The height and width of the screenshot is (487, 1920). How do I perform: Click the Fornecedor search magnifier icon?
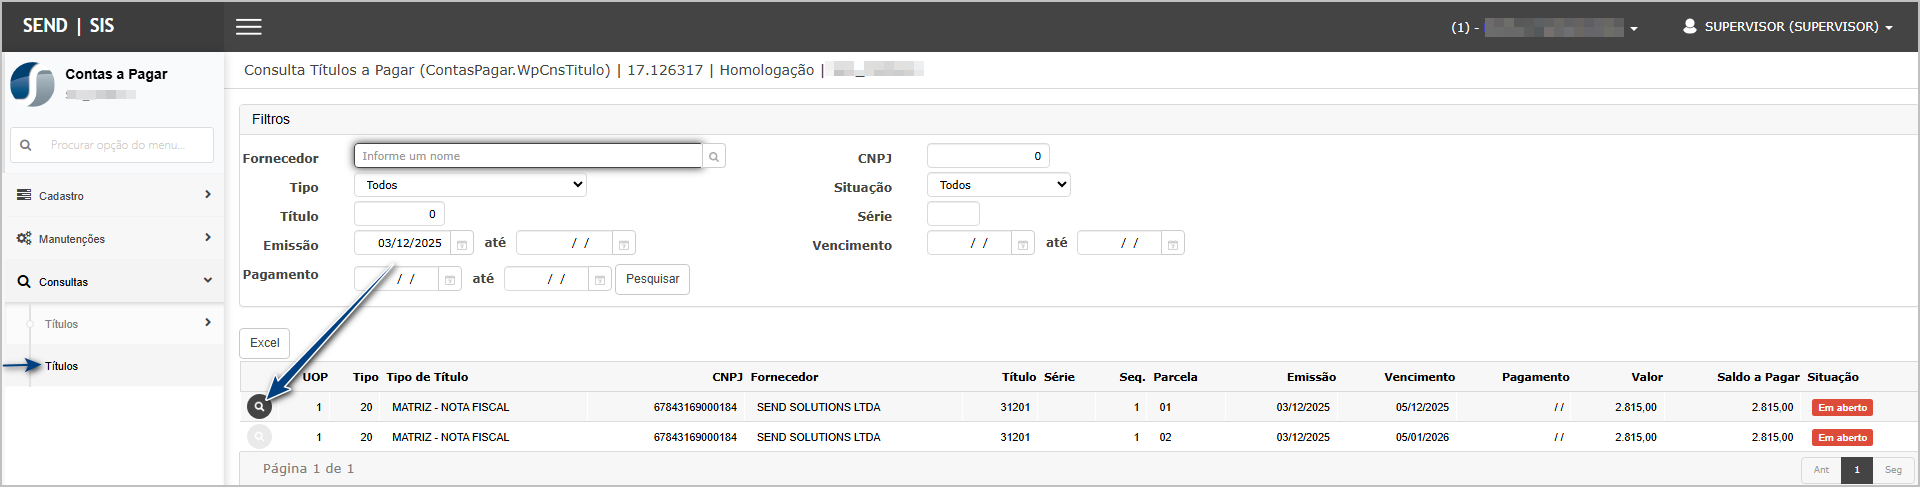click(714, 157)
